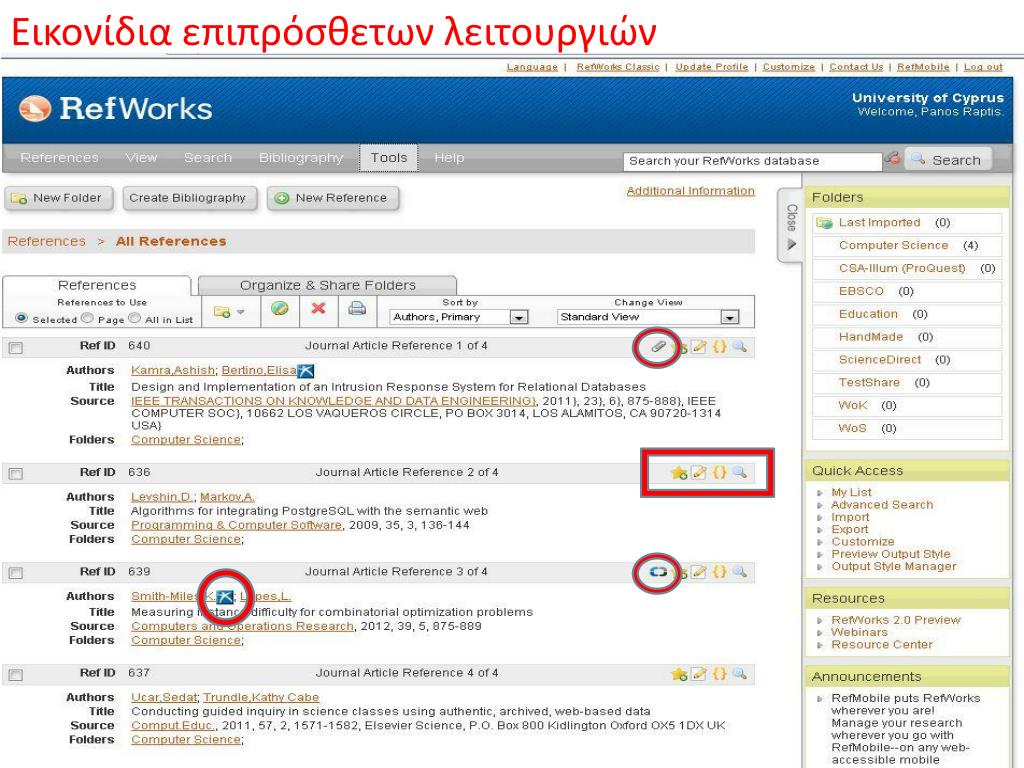Click the cite braces icon for Ref 639
This screenshot has width=1024, height=768.
719,572
